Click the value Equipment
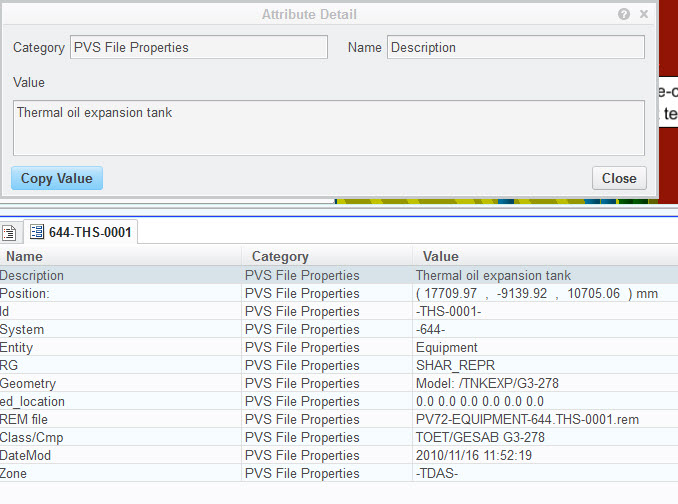This screenshot has width=678, height=504. coord(447,348)
